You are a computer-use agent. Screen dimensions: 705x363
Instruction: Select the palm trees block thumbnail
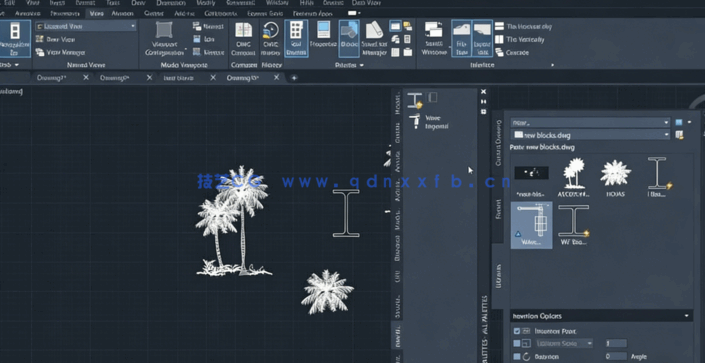pos(574,177)
